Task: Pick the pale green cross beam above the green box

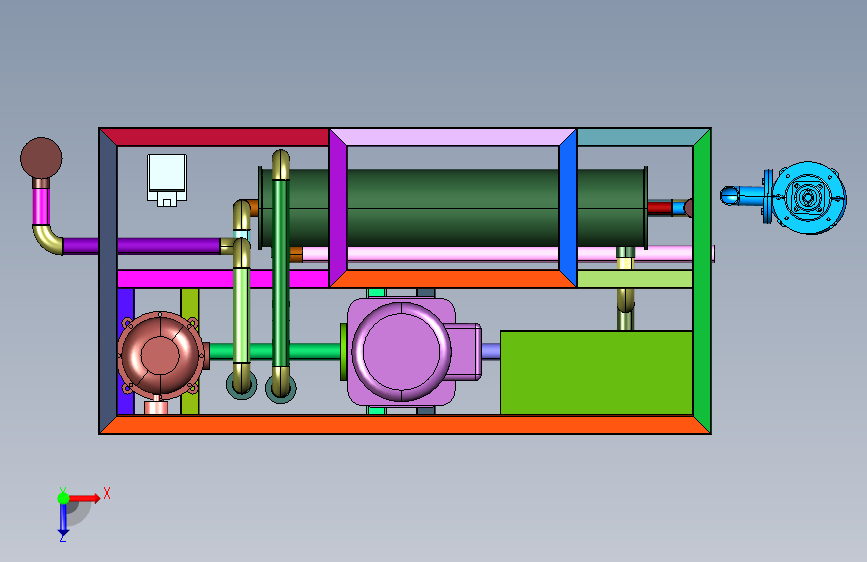Action: [x=635, y=279]
